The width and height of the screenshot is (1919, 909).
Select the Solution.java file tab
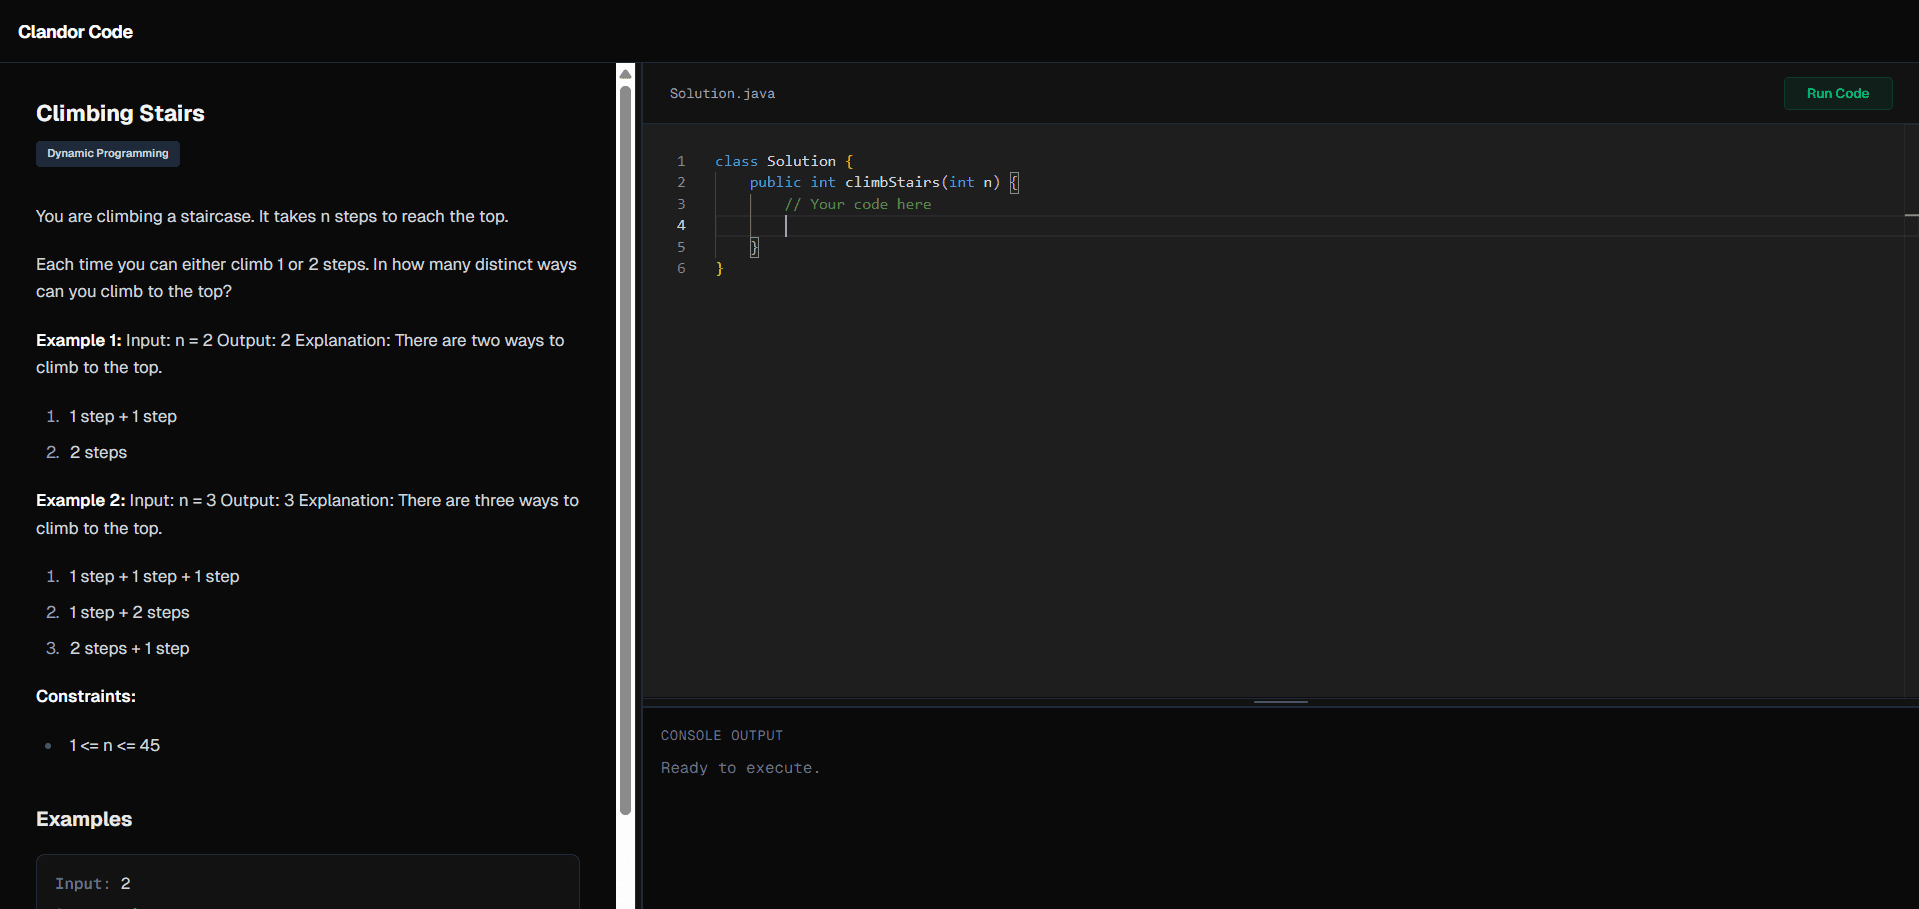click(x=722, y=93)
